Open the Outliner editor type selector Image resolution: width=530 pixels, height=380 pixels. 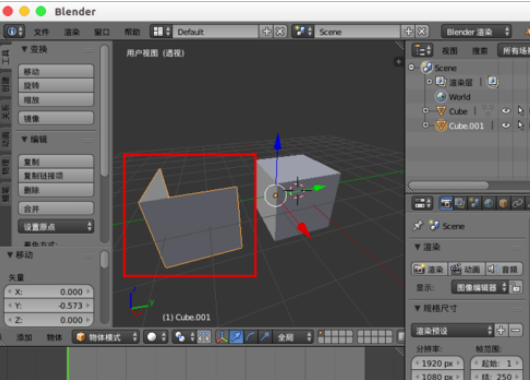tap(422, 50)
